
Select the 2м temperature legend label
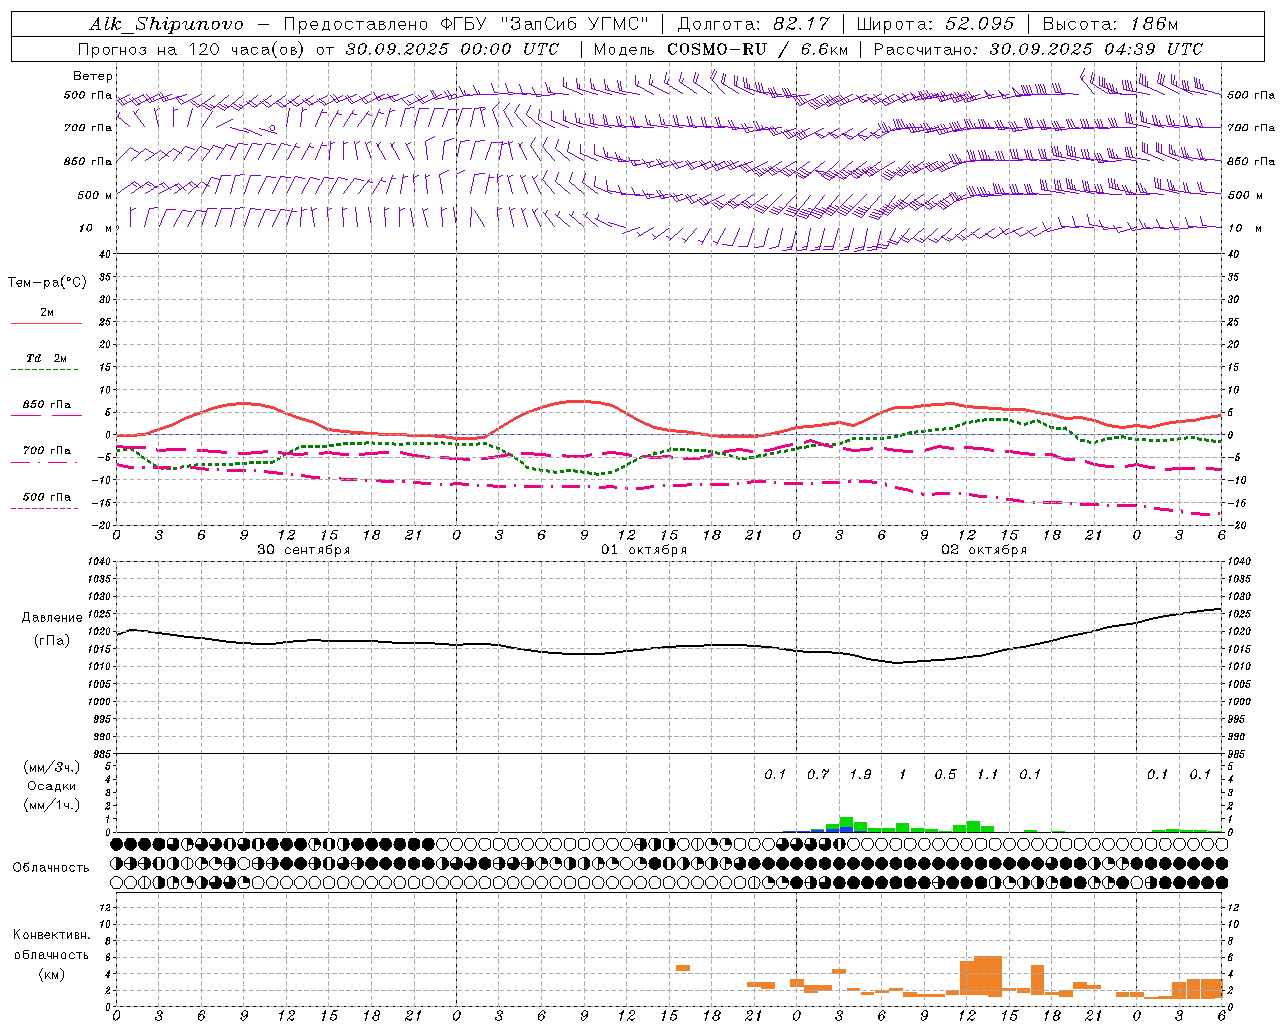tap(47, 312)
